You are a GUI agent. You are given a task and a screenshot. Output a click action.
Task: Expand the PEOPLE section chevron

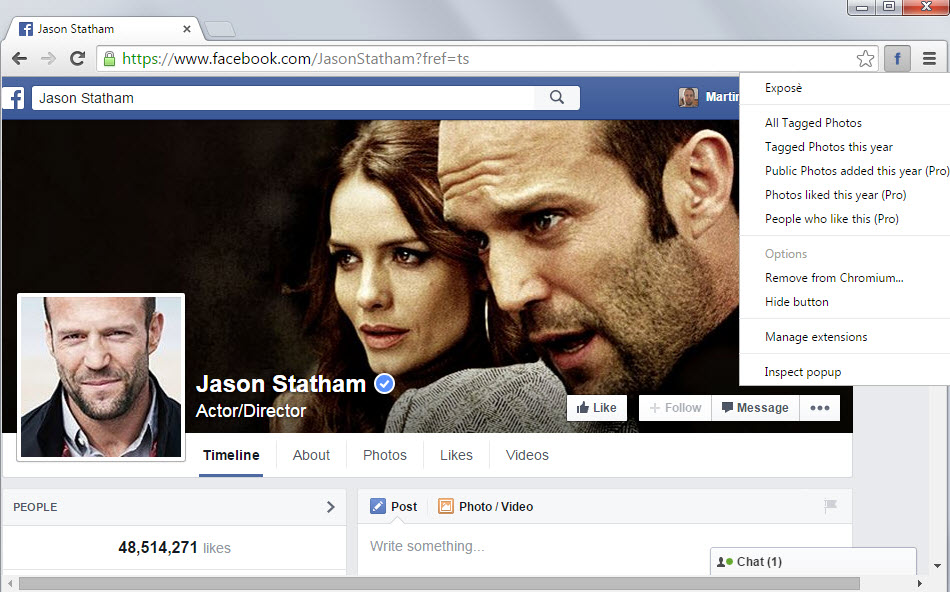[x=330, y=507]
